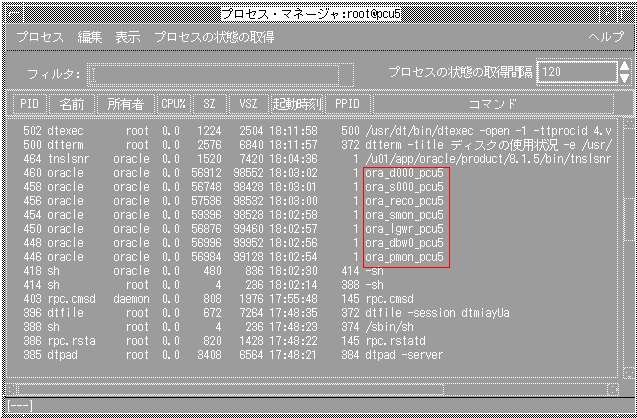Open the プロセス menu
Viewport: 637px width, 418px height.
click(x=40, y=37)
